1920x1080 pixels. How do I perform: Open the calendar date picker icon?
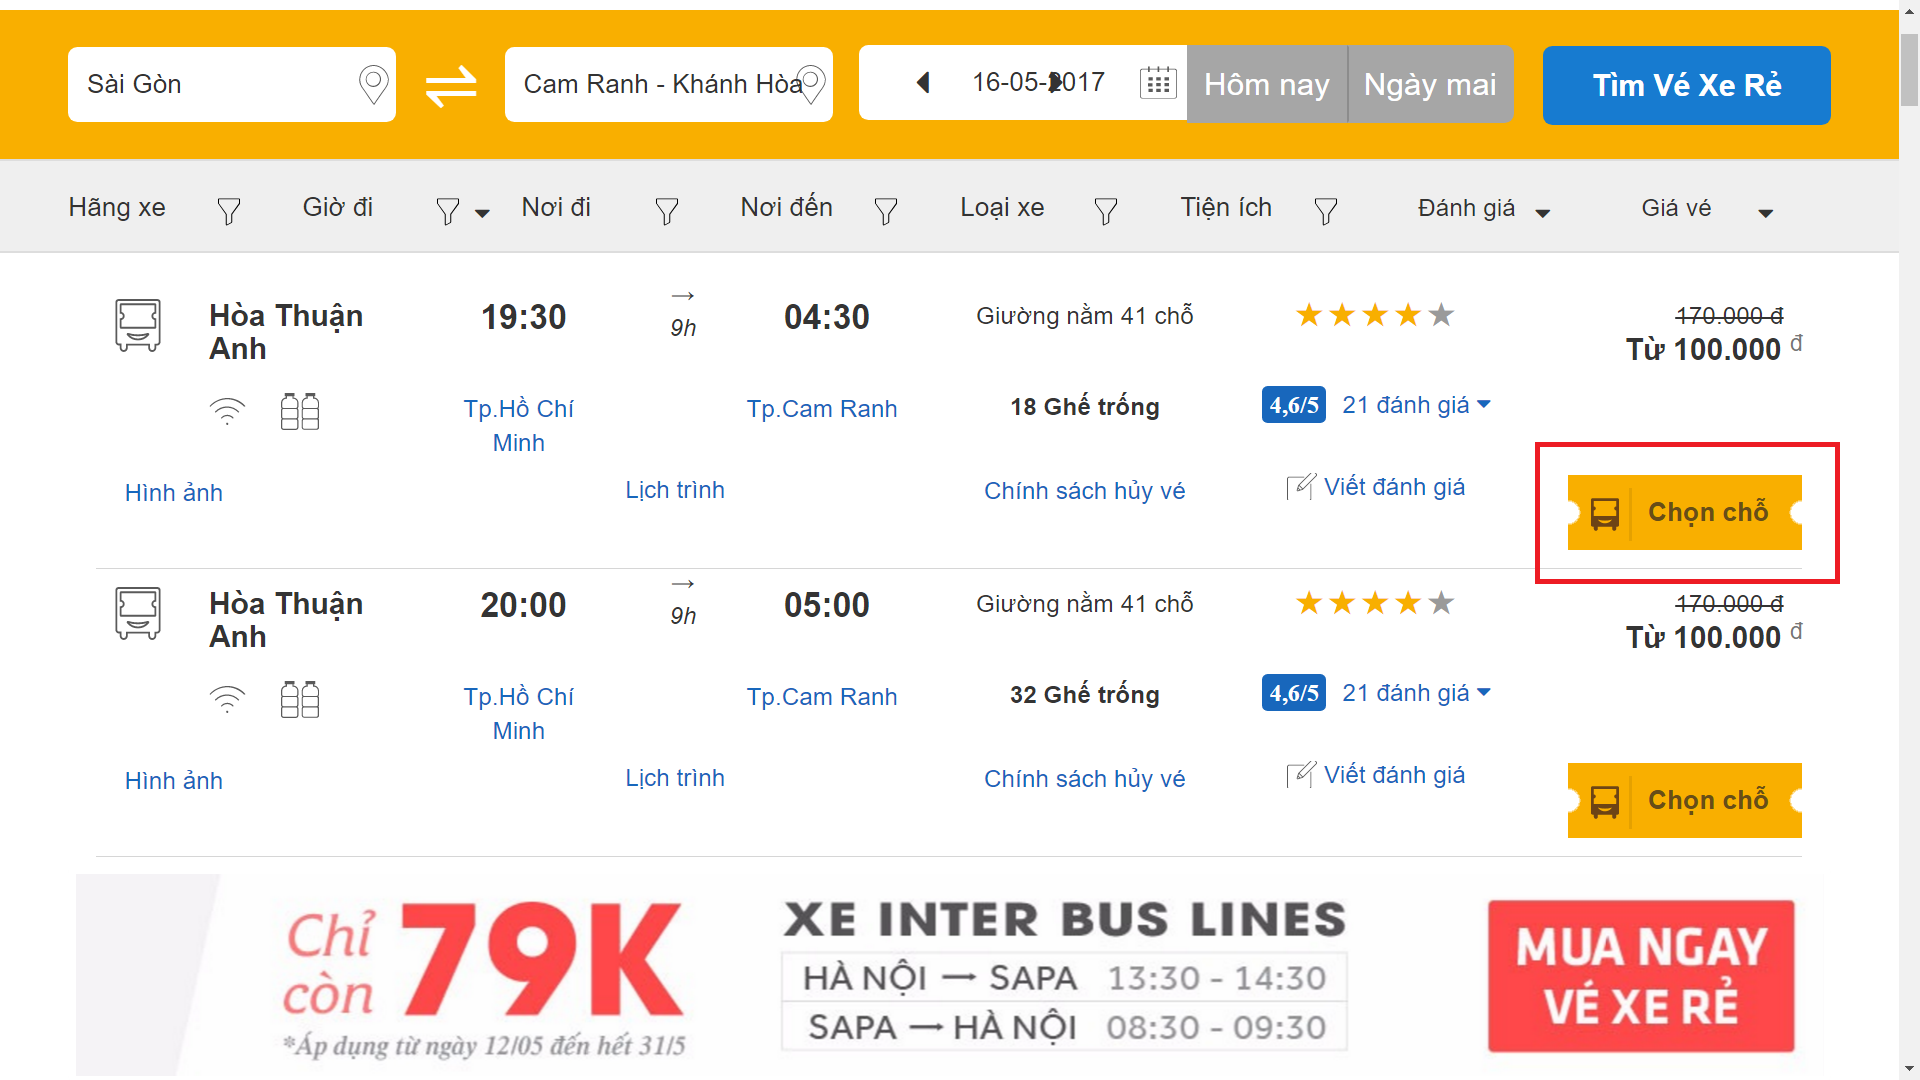coord(1158,83)
